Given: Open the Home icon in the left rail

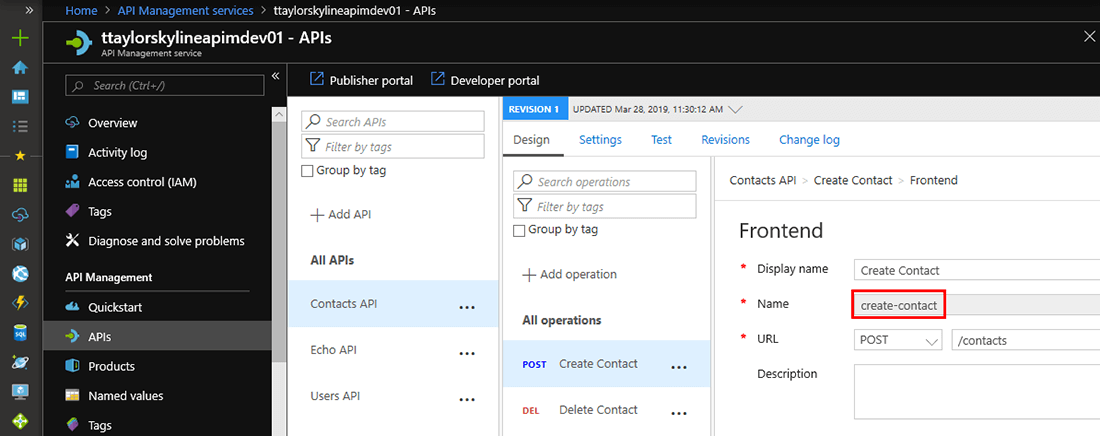Looking at the screenshot, I should [20, 68].
